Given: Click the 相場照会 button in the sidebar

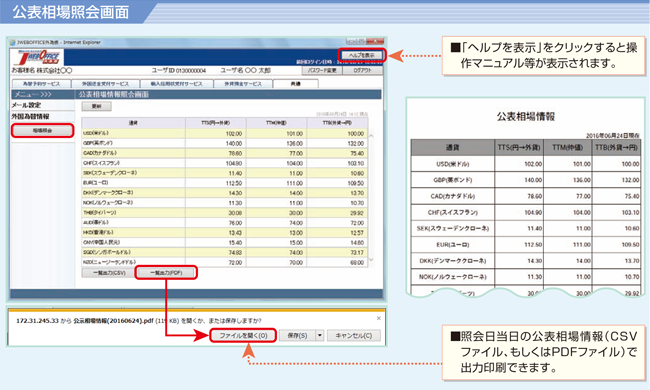Looking at the screenshot, I should tap(42, 131).
